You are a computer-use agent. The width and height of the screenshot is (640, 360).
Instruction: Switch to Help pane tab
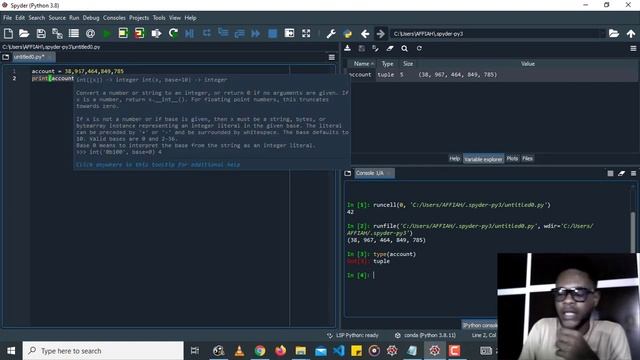click(x=454, y=158)
